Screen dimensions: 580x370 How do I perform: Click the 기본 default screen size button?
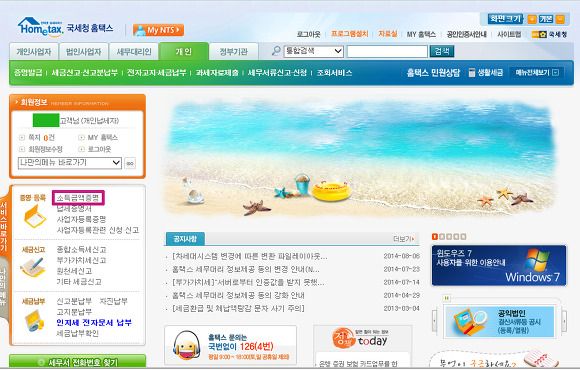546,18
